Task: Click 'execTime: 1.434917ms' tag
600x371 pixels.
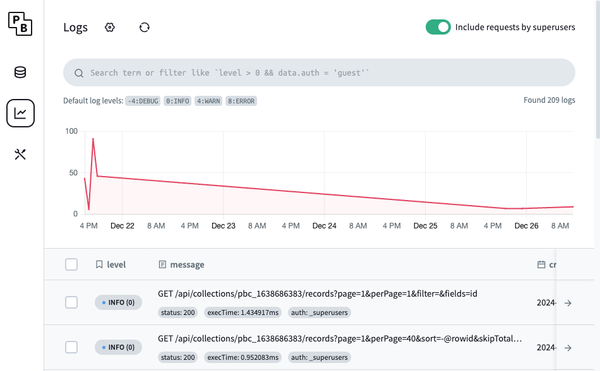Action: pos(243,313)
